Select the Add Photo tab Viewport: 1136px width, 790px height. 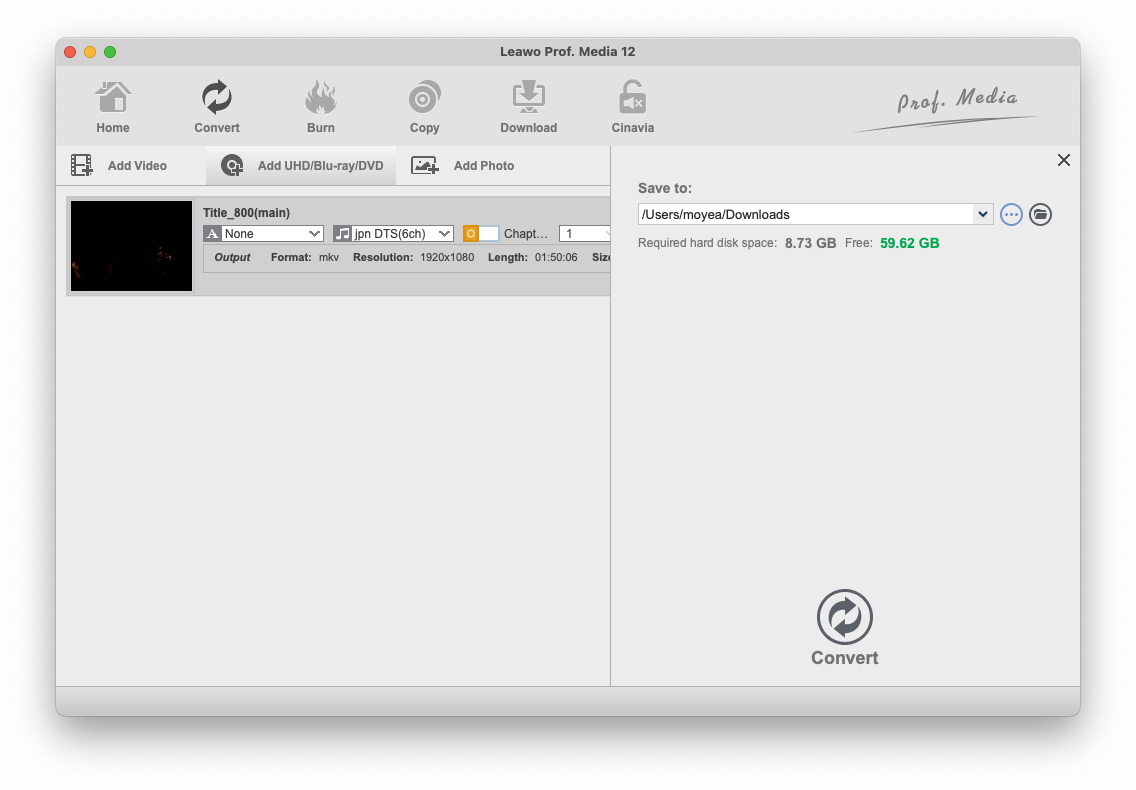(464, 166)
